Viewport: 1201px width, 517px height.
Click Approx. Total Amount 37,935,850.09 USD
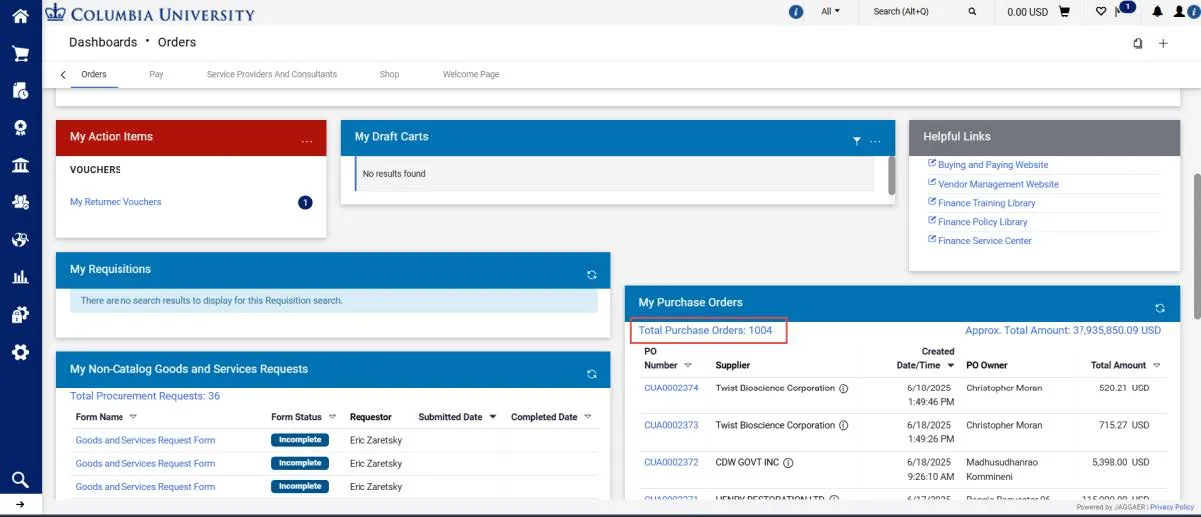click(x=1063, y=330)
